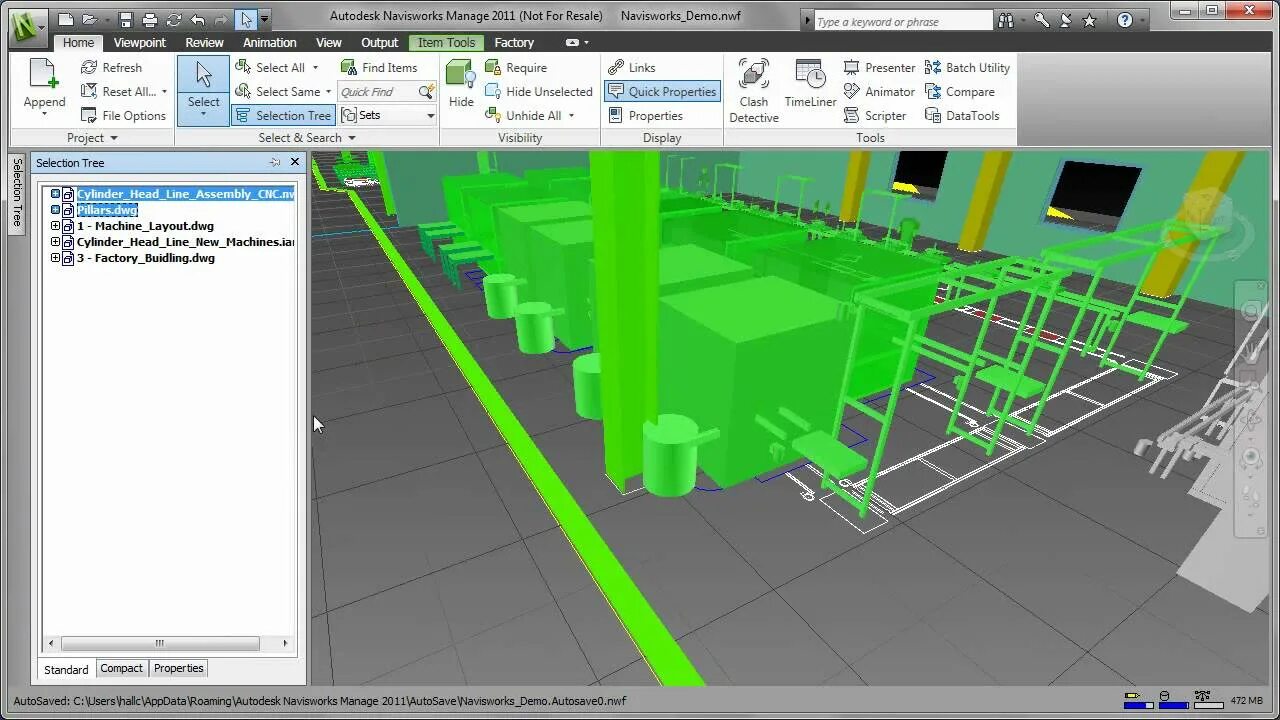The image size is (1280, 720).
Task: Open DataTools
Action: 962,115
